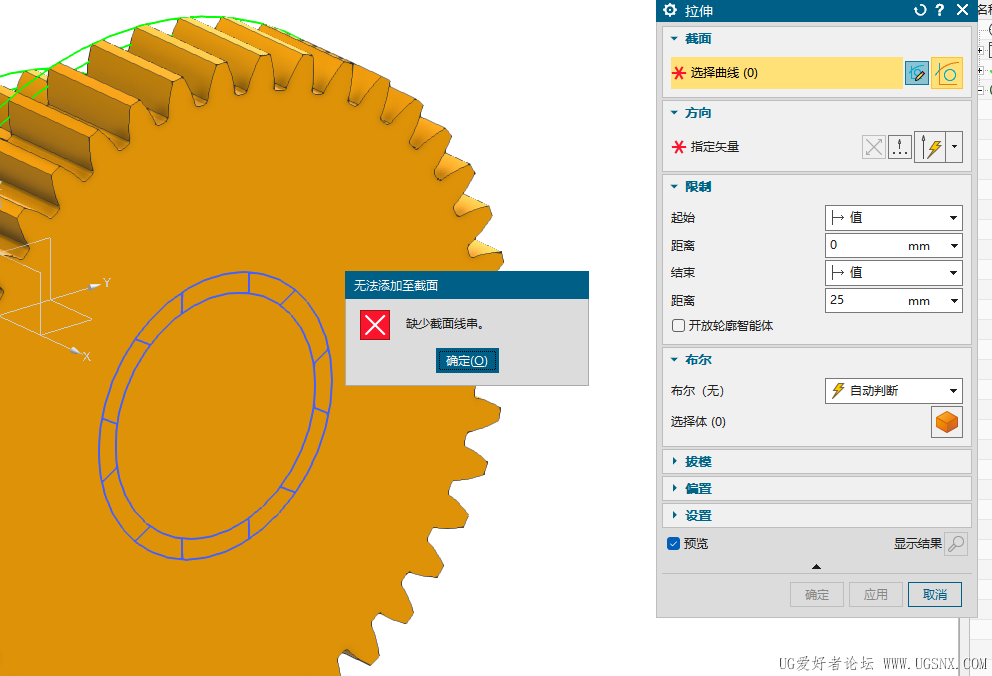Open the 结束 value type dropdown
The width and height of the screenshot is (992, 676).
click(x=893, y=273)
